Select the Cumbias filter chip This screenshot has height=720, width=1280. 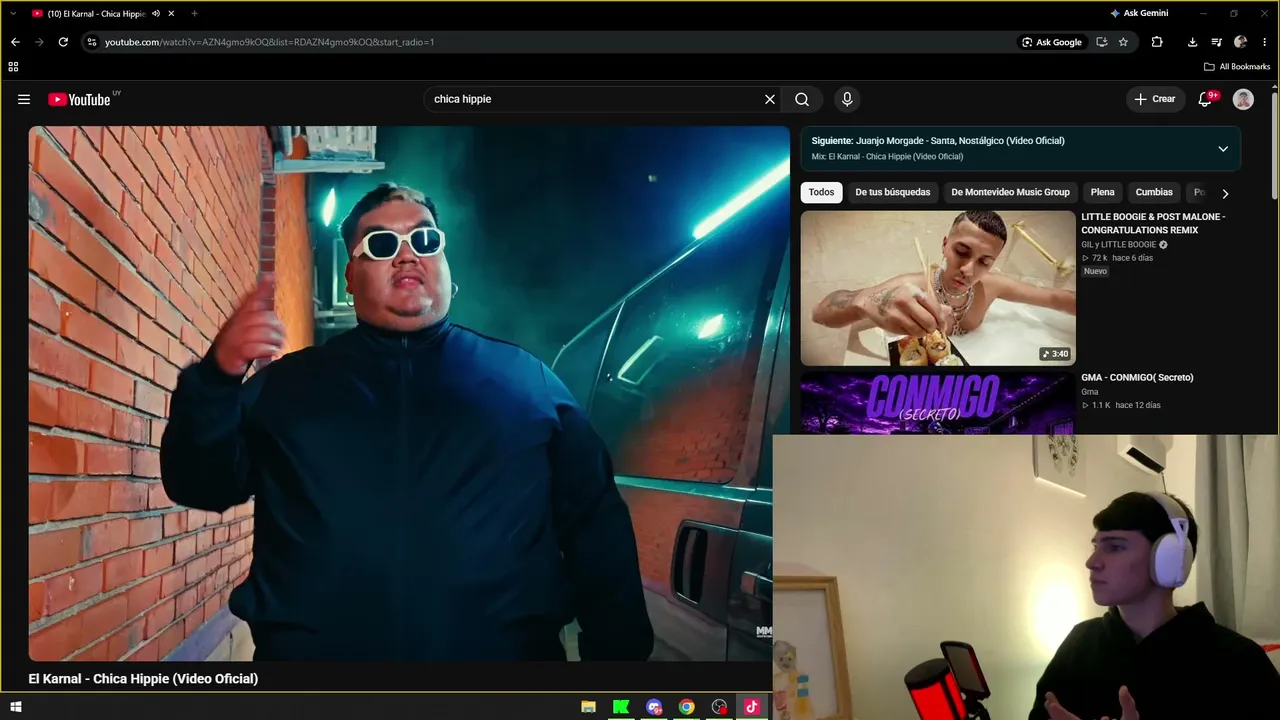point(1154,192)
